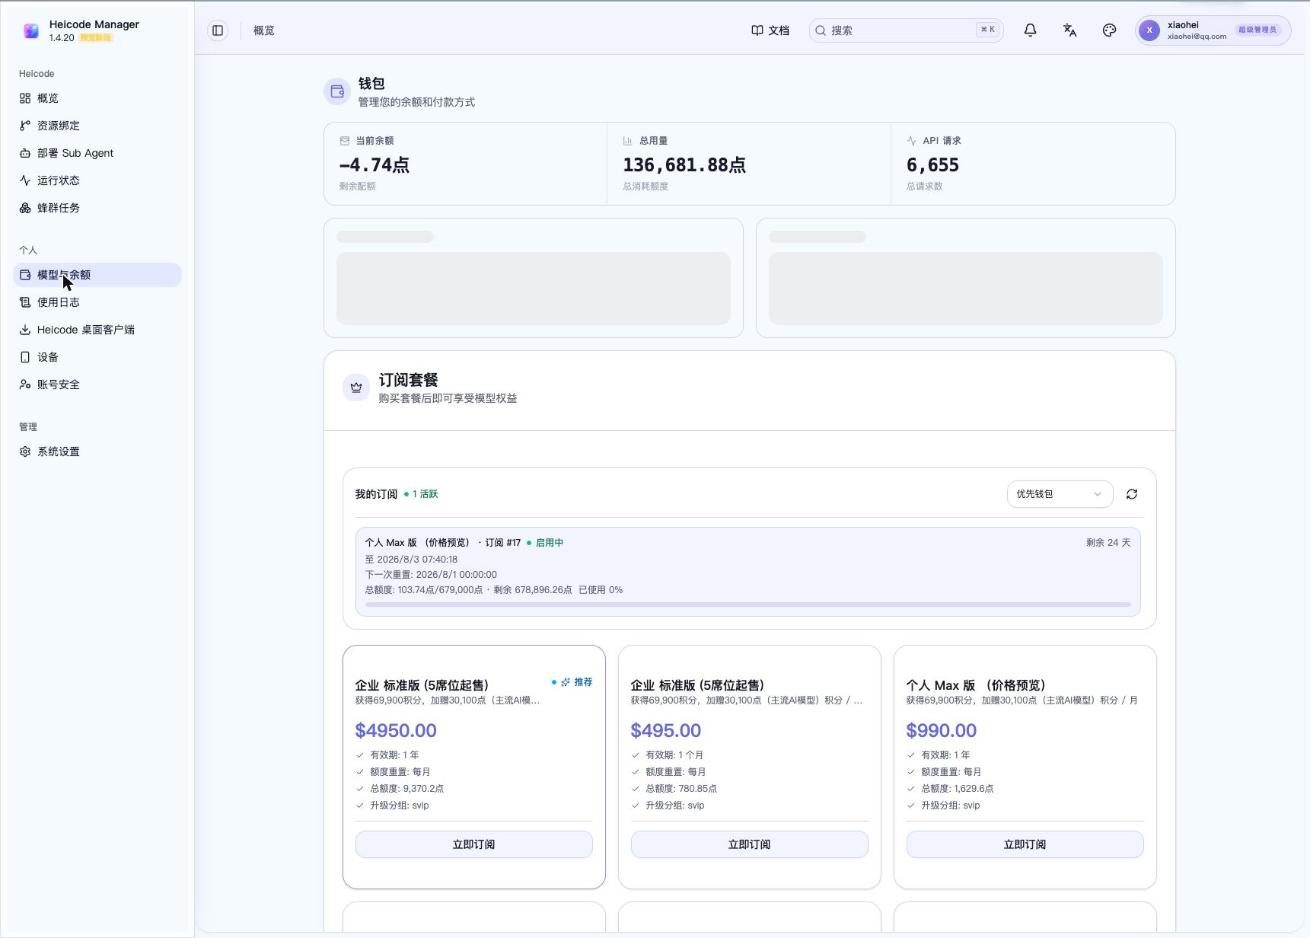Viewport: 1310px width, 938px height.
Task: Click the $990.00 price text
Action: tap(941, 730)
